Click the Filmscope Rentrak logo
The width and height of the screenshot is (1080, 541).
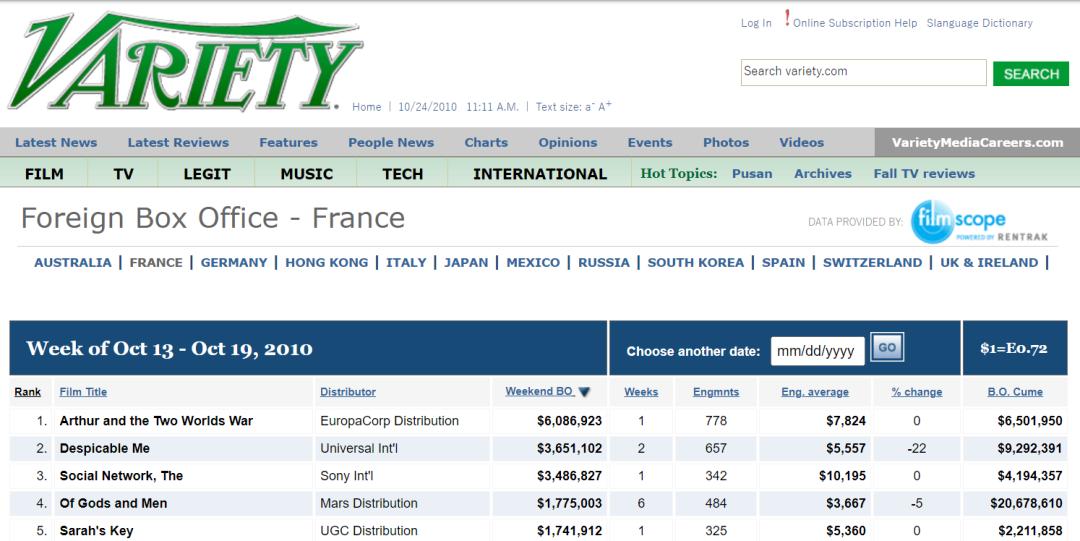[x=979, y=222]
